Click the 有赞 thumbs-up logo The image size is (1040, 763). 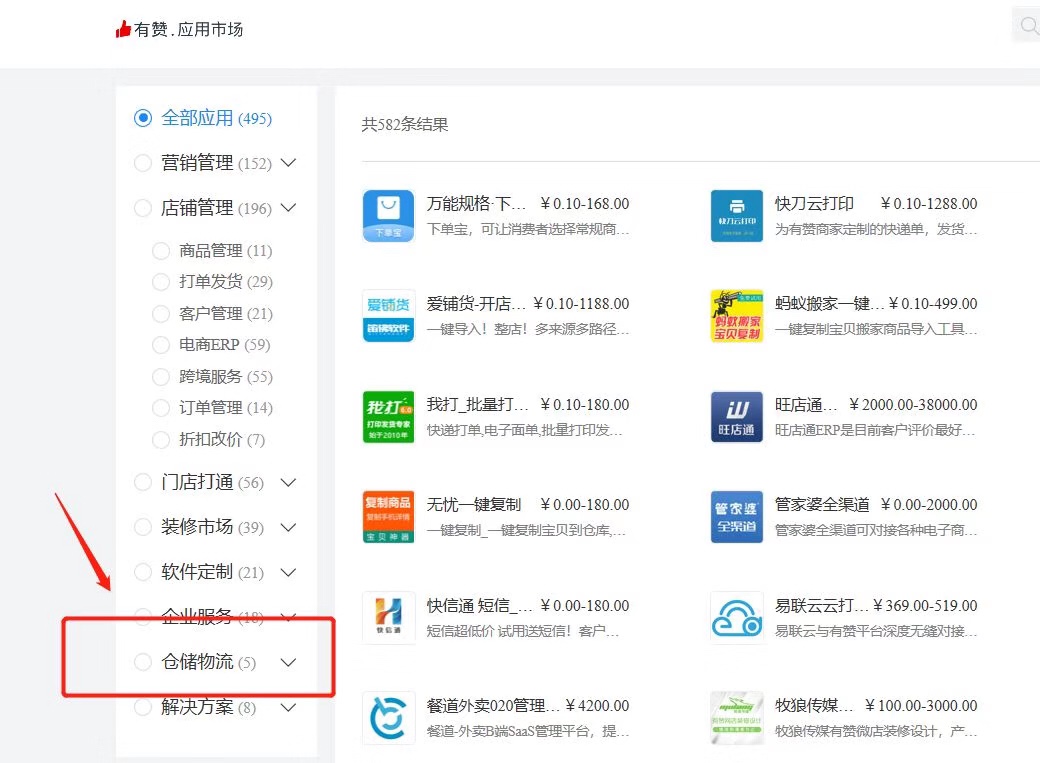click(x=123, y=29)
